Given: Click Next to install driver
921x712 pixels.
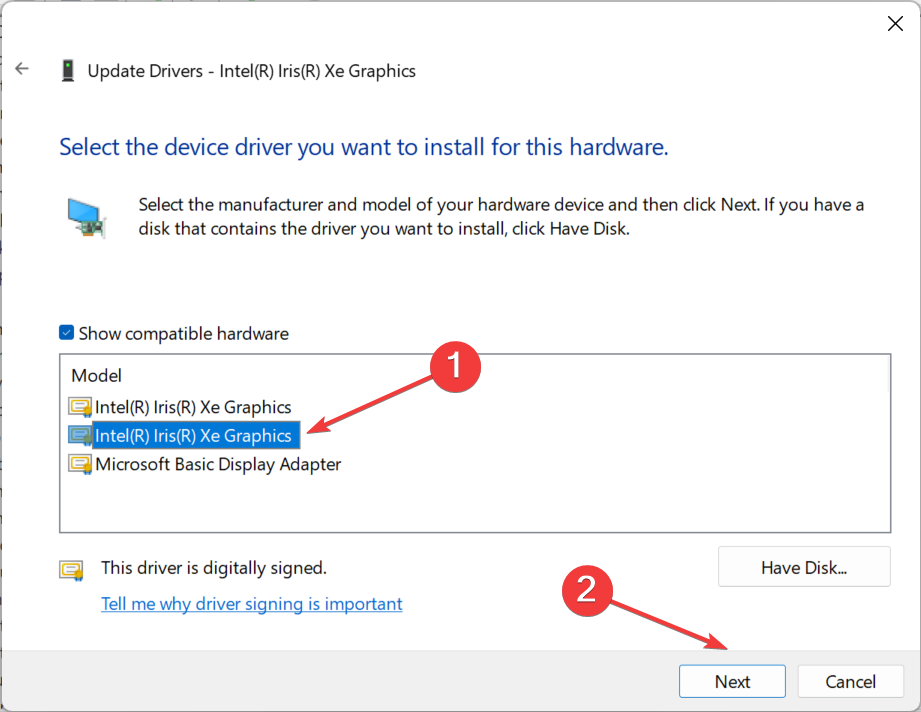Looking at the screenshot, I should click(732, 681).
